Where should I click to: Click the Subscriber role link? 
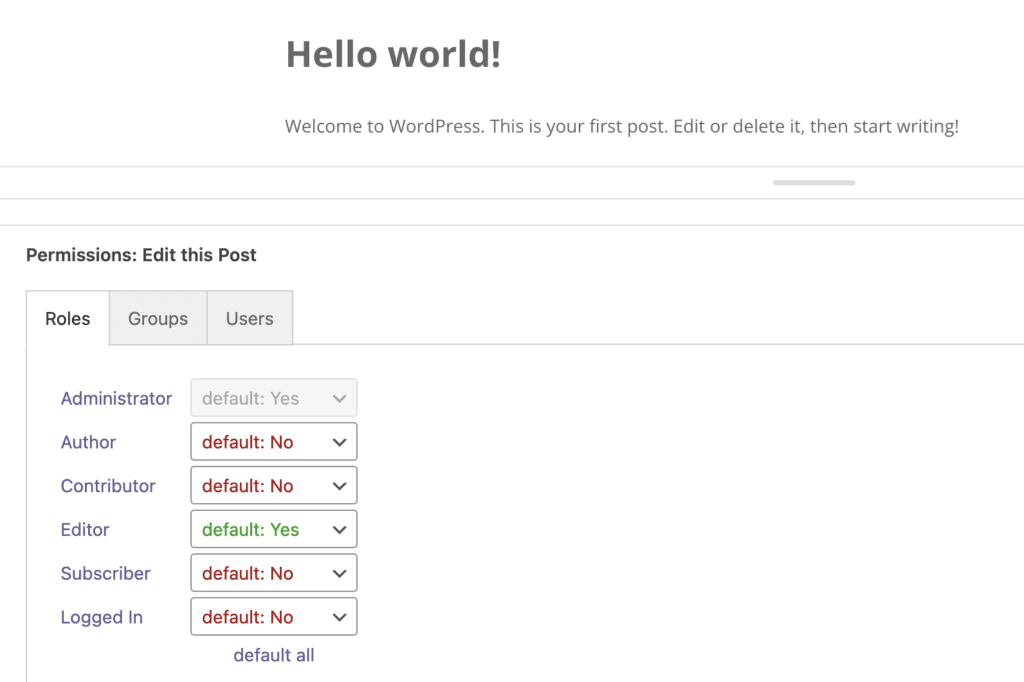pyautogui.click(x=105, y=573)
